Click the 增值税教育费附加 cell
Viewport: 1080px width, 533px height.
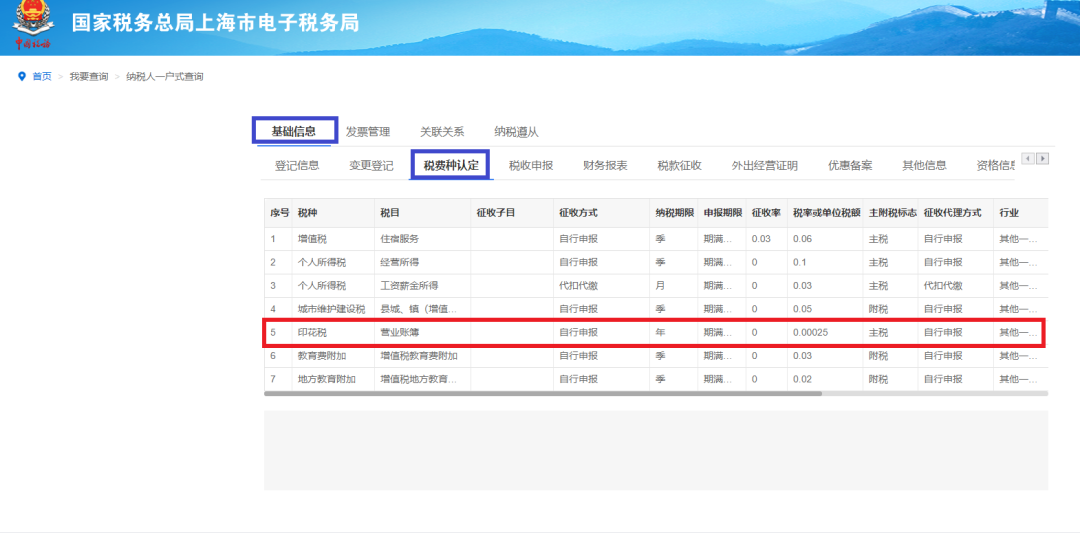(x=419, y=356)
